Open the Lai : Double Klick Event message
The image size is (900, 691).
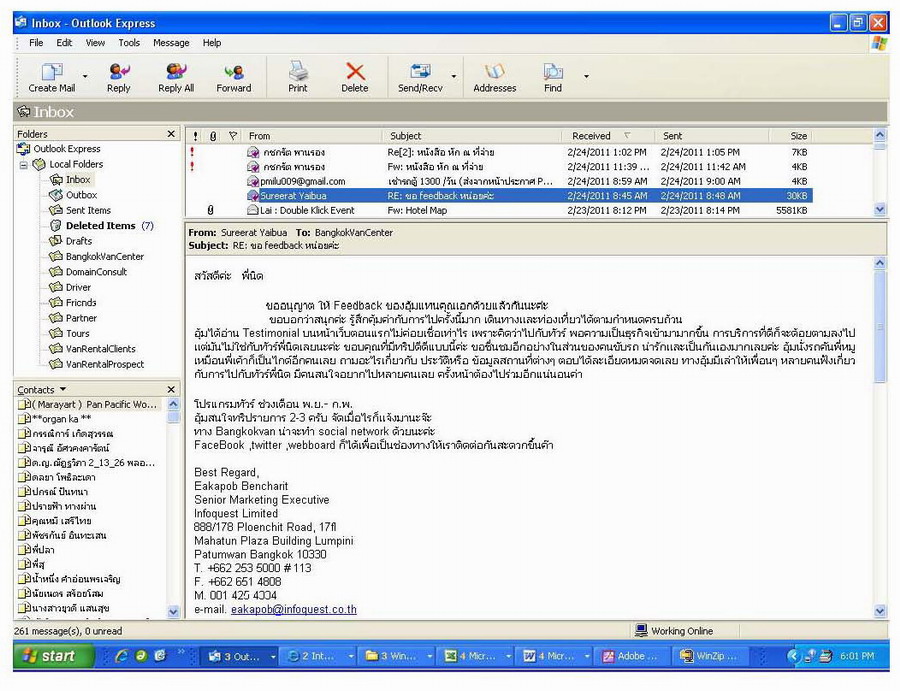point(498,211)
